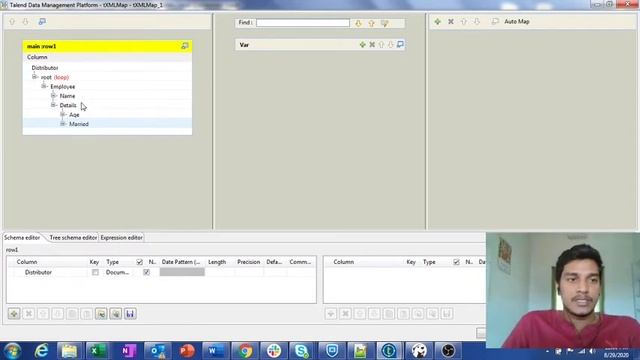
Task: Select Distributor in the input tree
Action: click(45, 68)
